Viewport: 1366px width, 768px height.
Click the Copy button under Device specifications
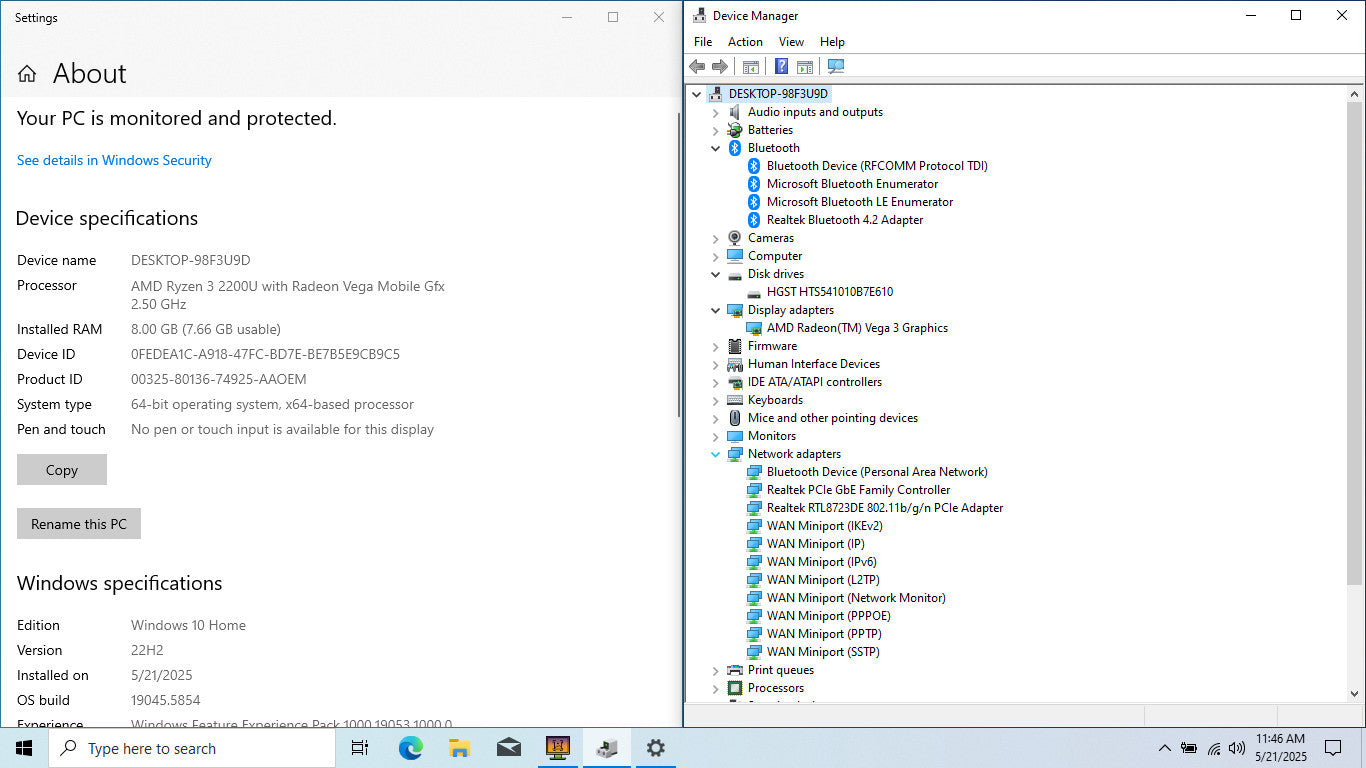(62, 470)
